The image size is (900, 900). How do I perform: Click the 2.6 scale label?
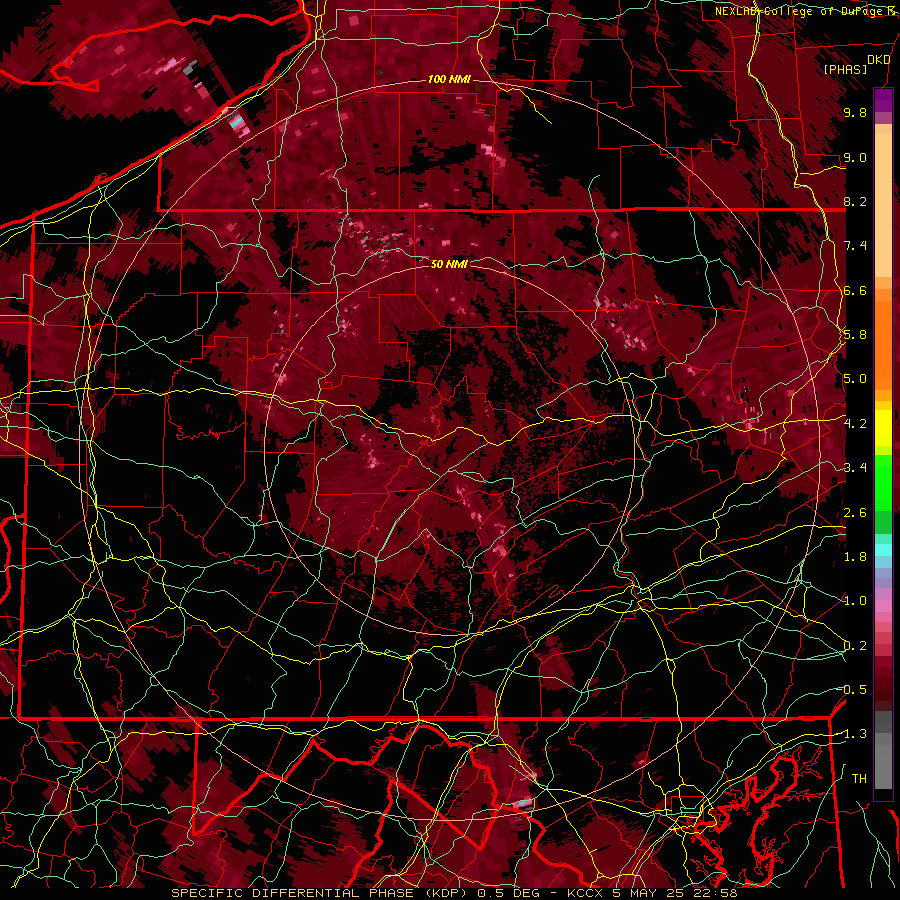tap(855, 513)
